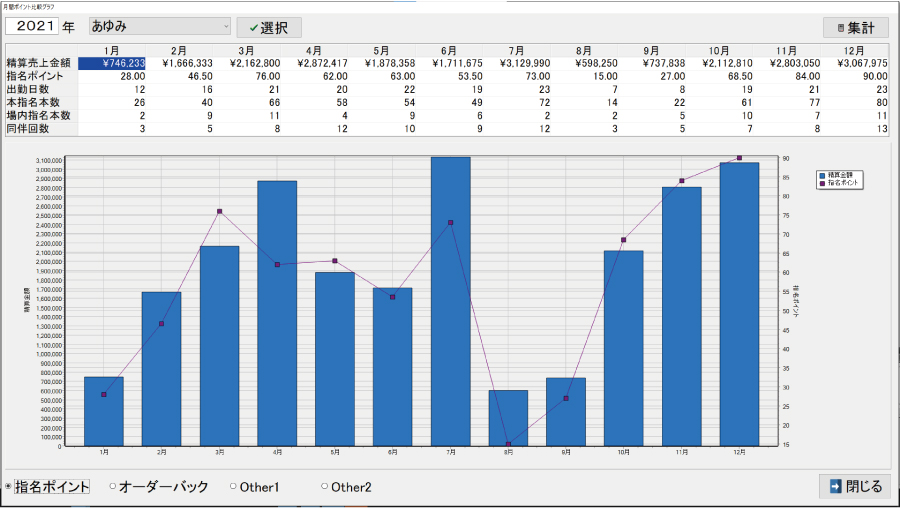Click the 指名ポイント legend marker
The width and height of the screenshot is (900, 508).
click(822, 183)
